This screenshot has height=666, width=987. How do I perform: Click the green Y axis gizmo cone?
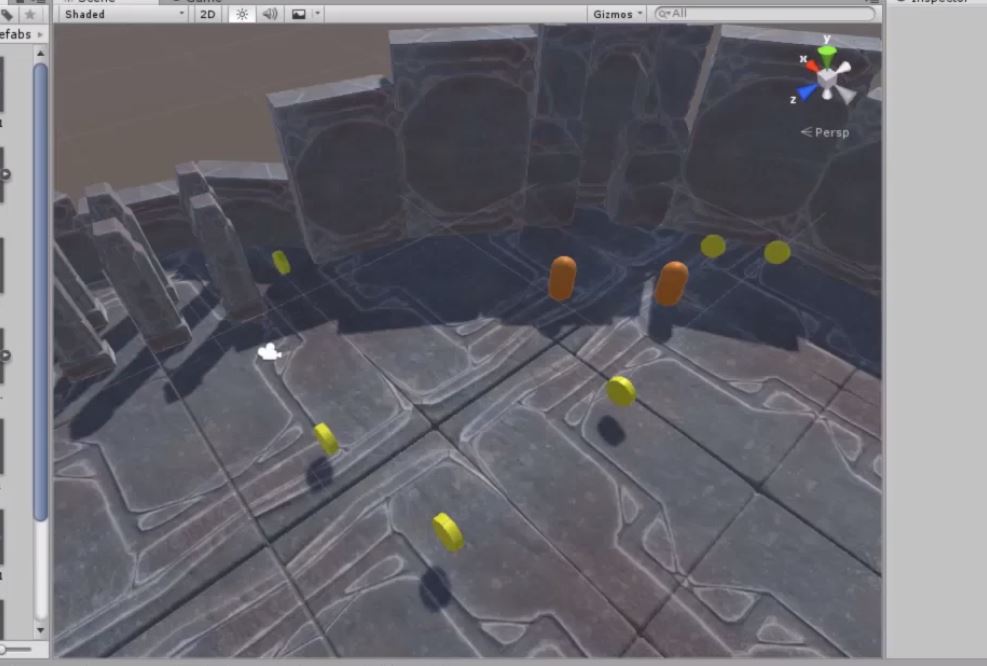coord(827,55)
